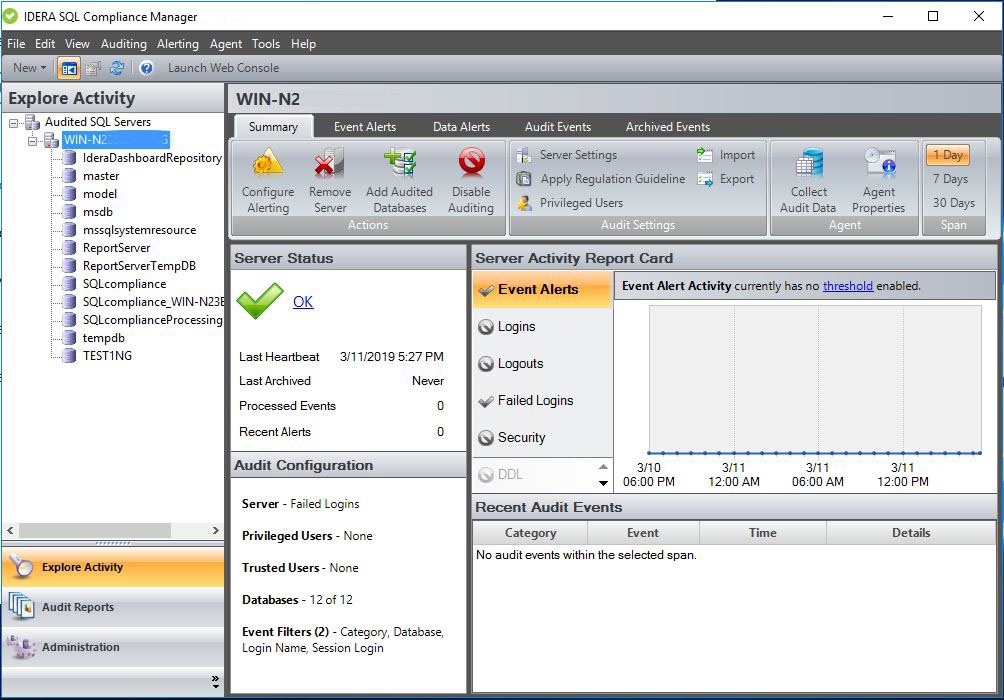1004x700 pixels.
Task: Open the Audit Reports navigation pane
Action: [113, 607]
